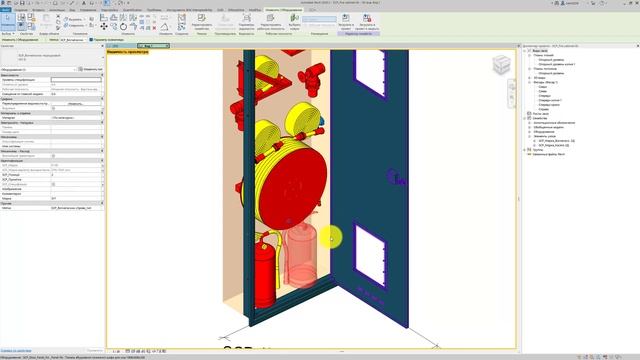This screenshot has width=640, height=360.
Task: Open the Level dropdown in options bar
Action: [73, 40]
